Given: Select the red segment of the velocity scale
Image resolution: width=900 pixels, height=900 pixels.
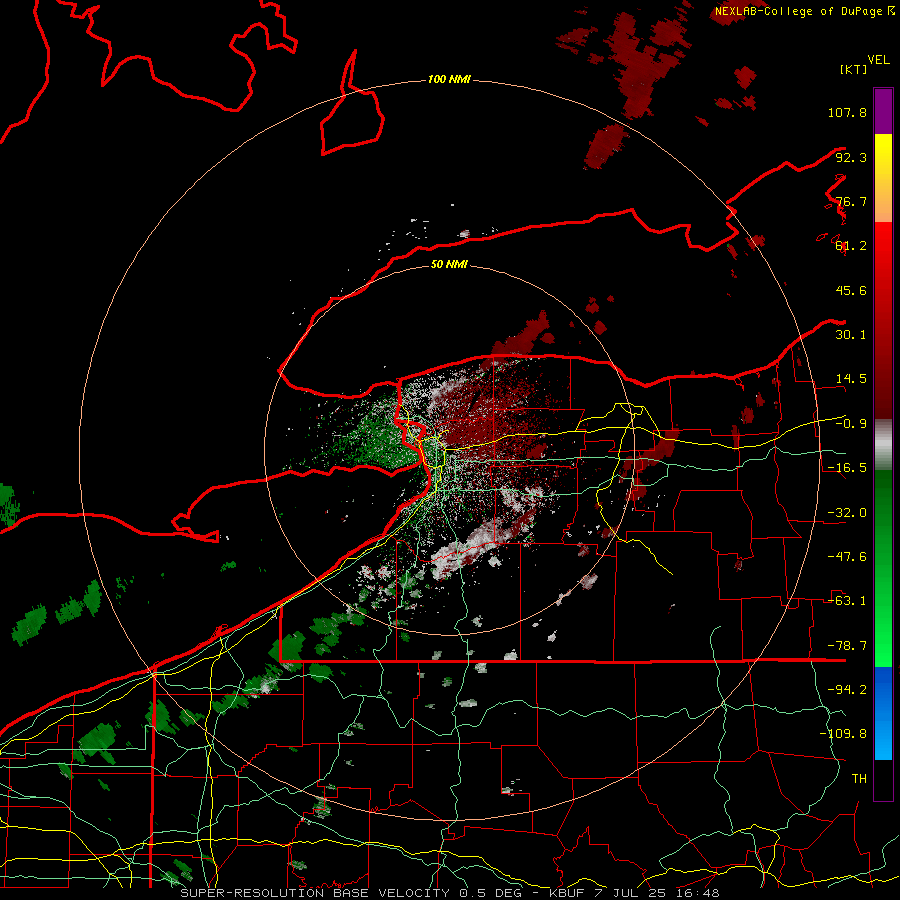Looking at the screenshot, I should point(883,320).
